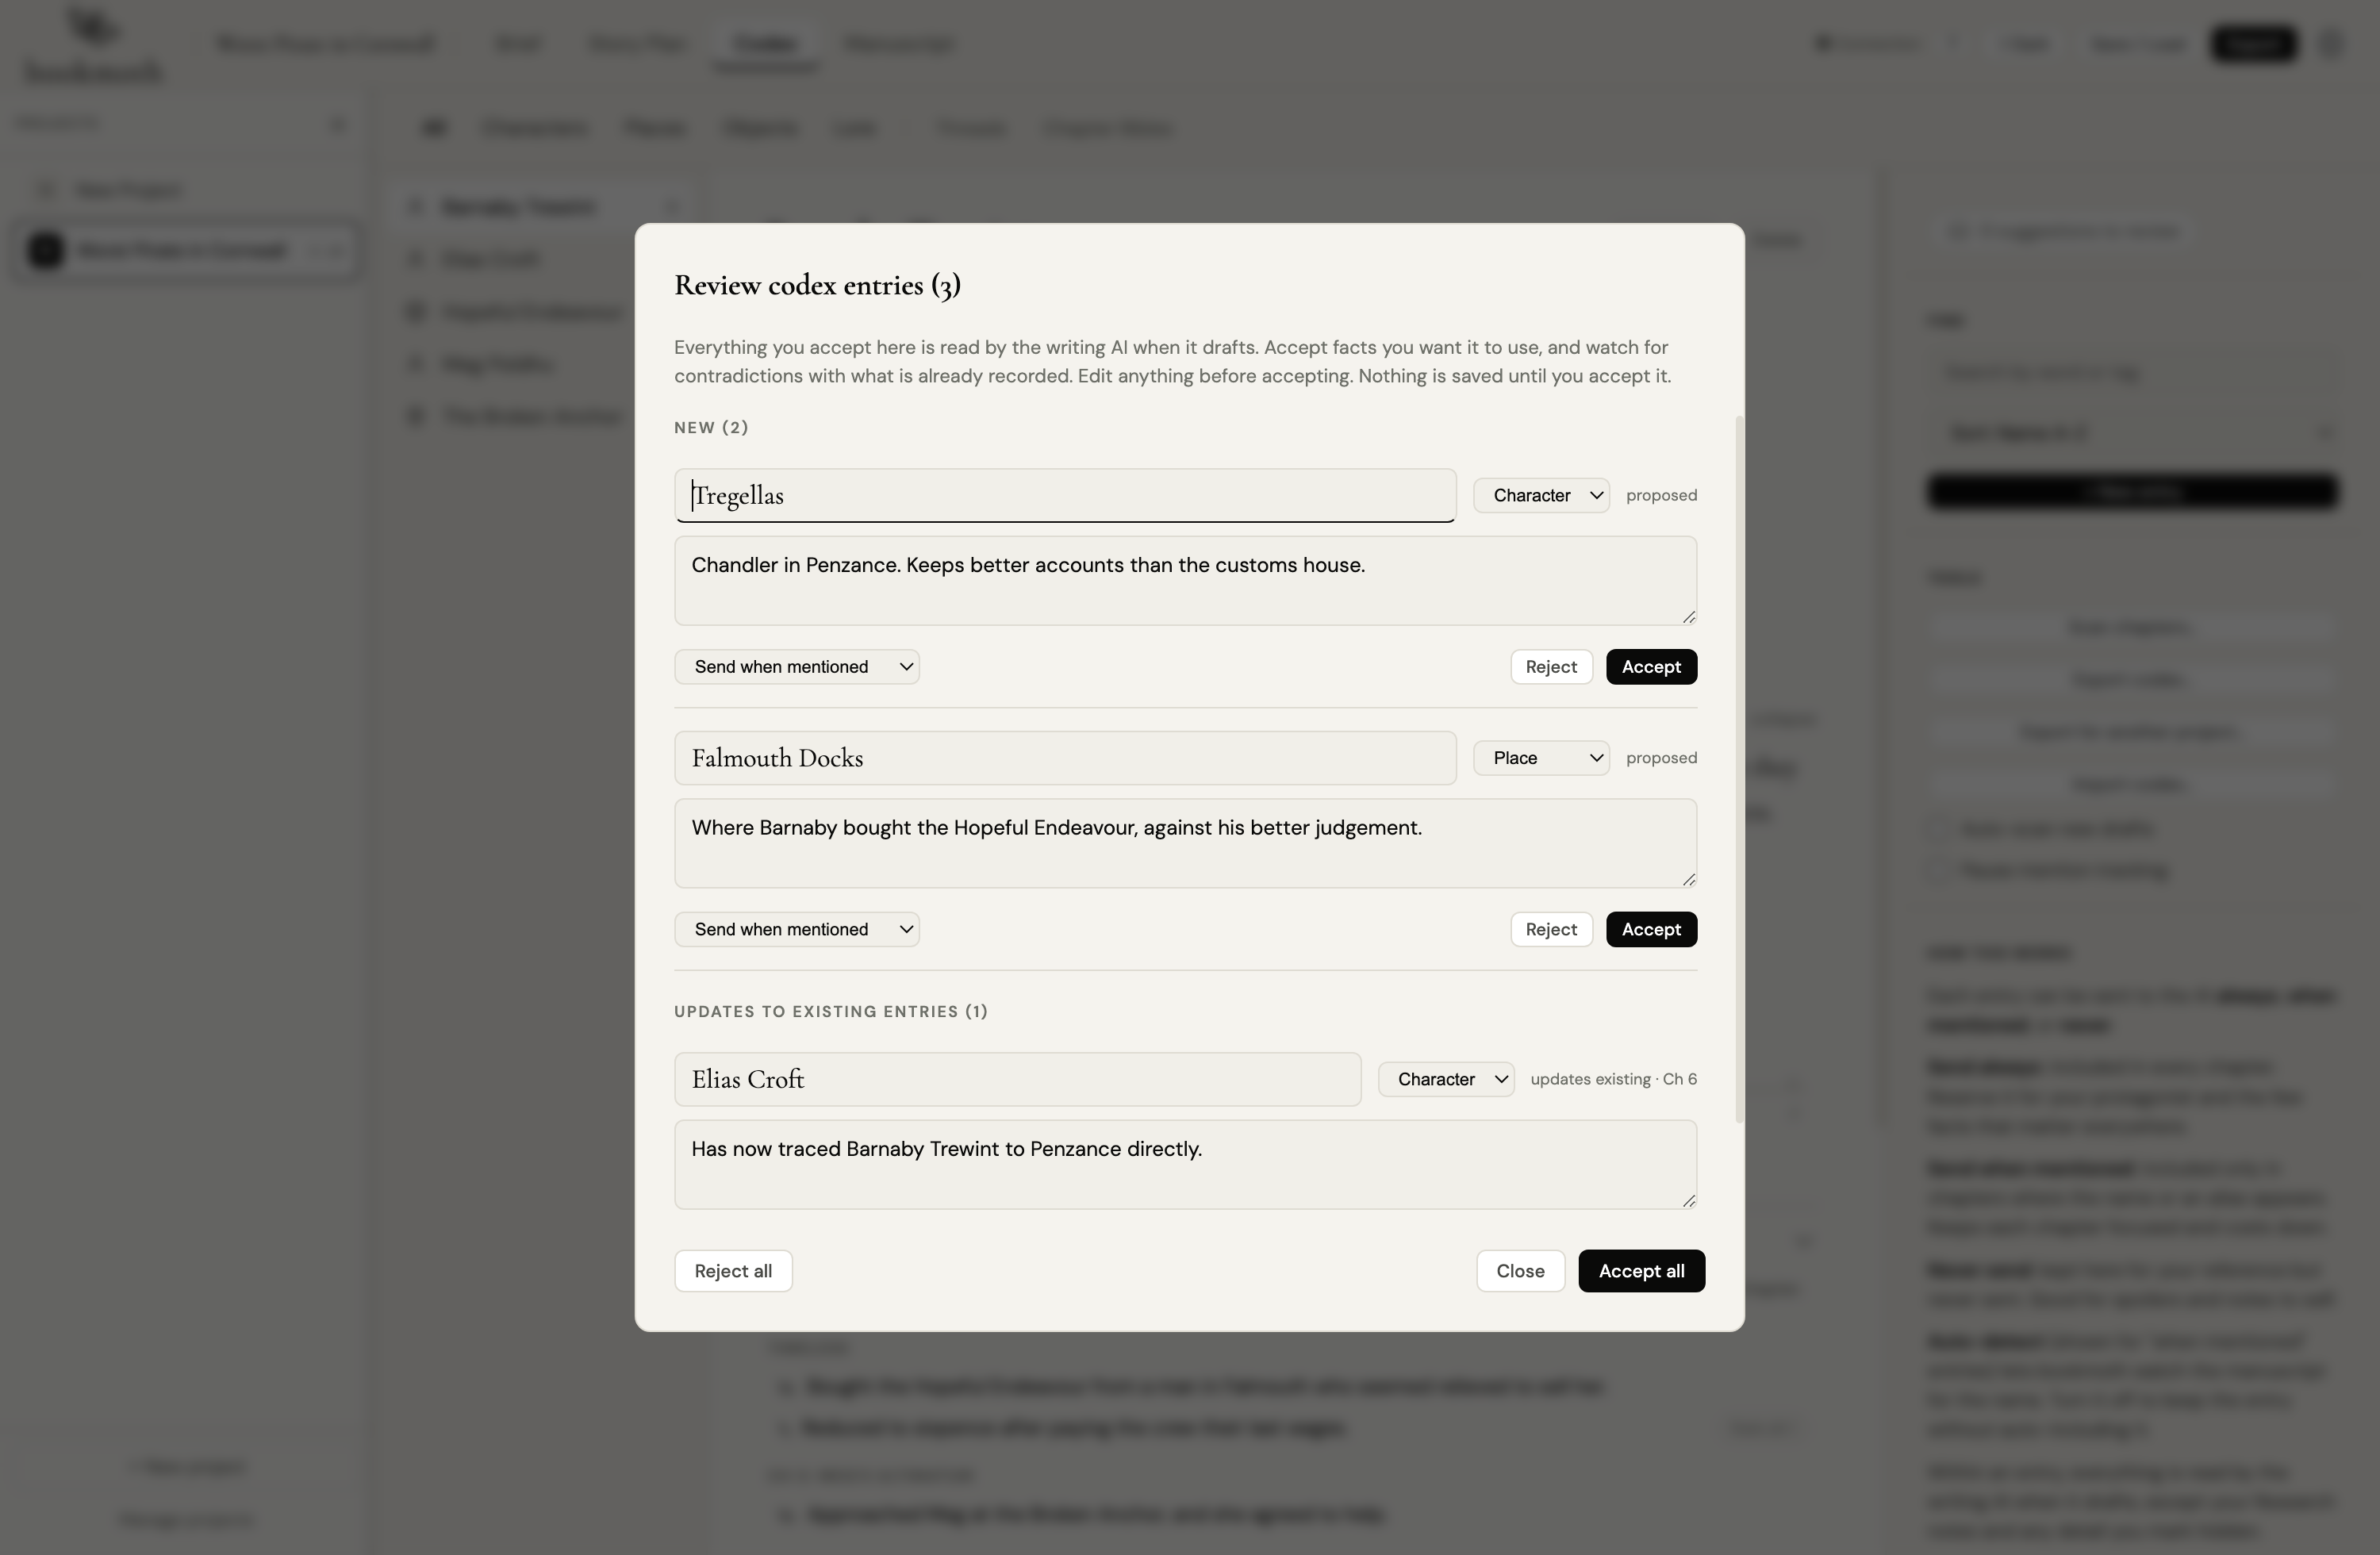Image resolution: width=2380 pixels, height=1555 pixels.
Task: Click the 'Review codex entries (3)' heading
Action: [x=817, y=286]
